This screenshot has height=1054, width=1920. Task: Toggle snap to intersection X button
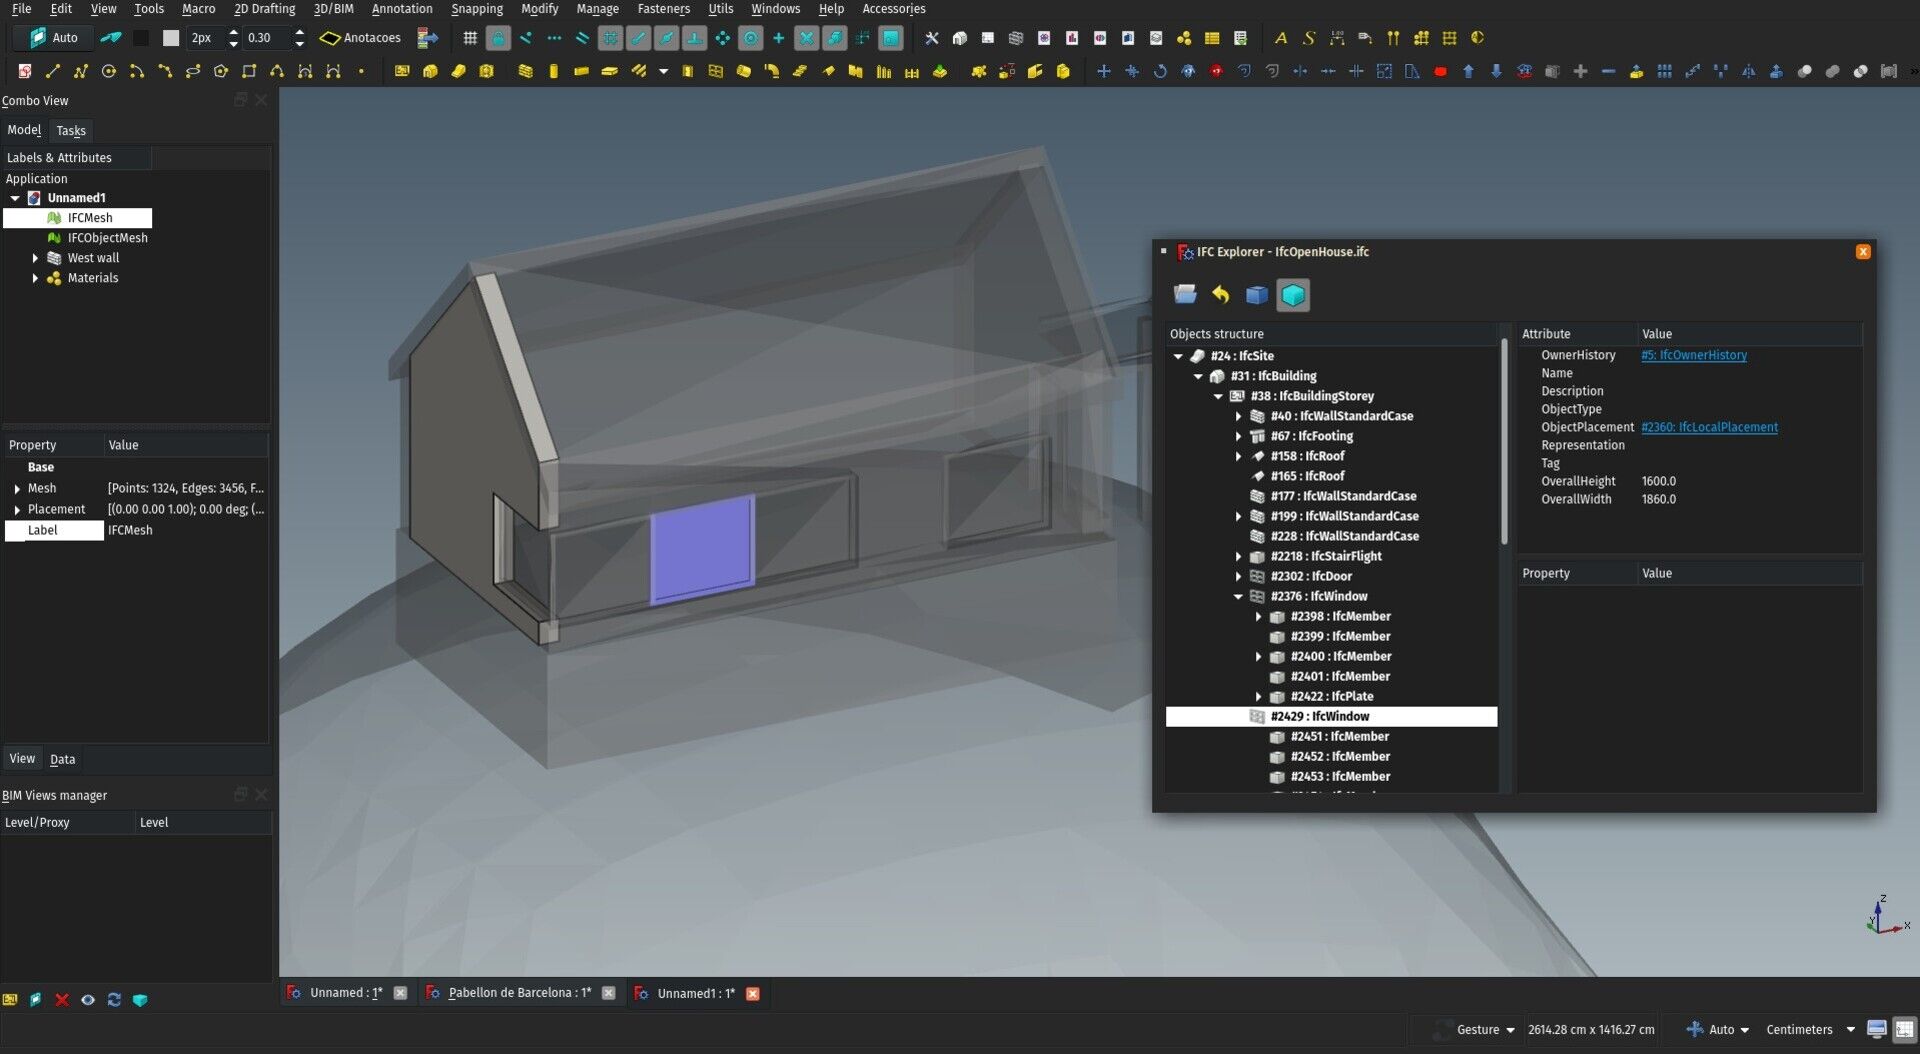point(807,38)
